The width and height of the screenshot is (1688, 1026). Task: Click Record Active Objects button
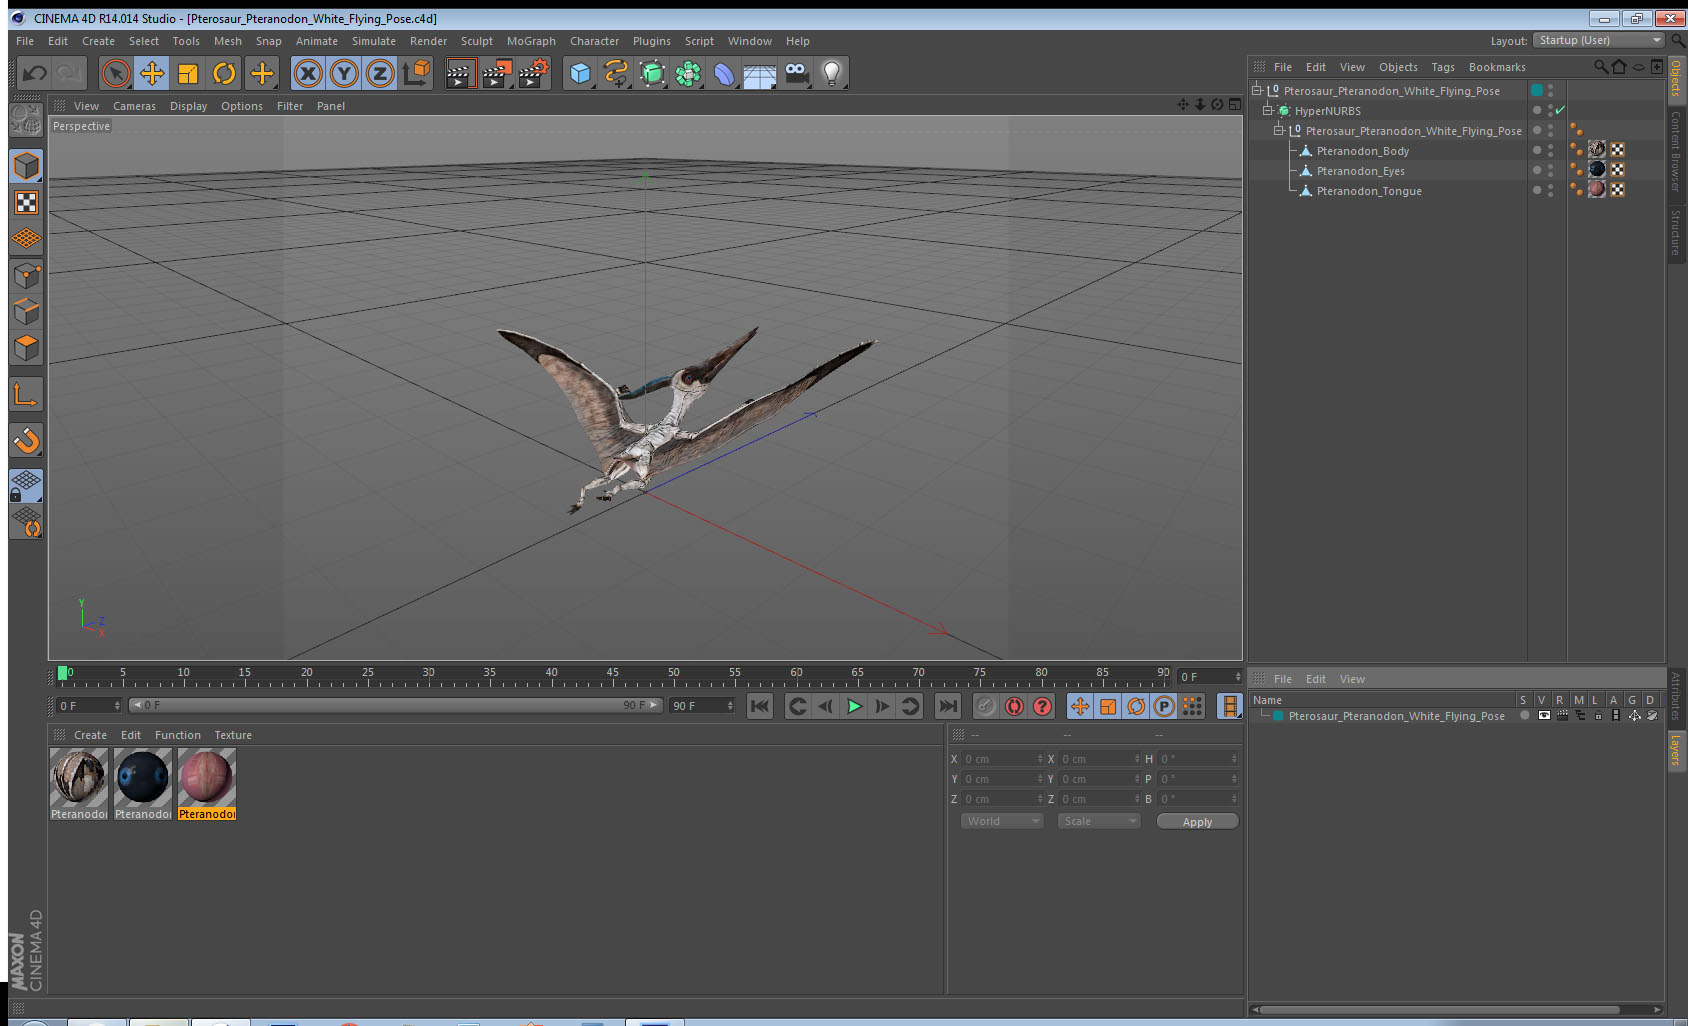(x=986, y=706)
